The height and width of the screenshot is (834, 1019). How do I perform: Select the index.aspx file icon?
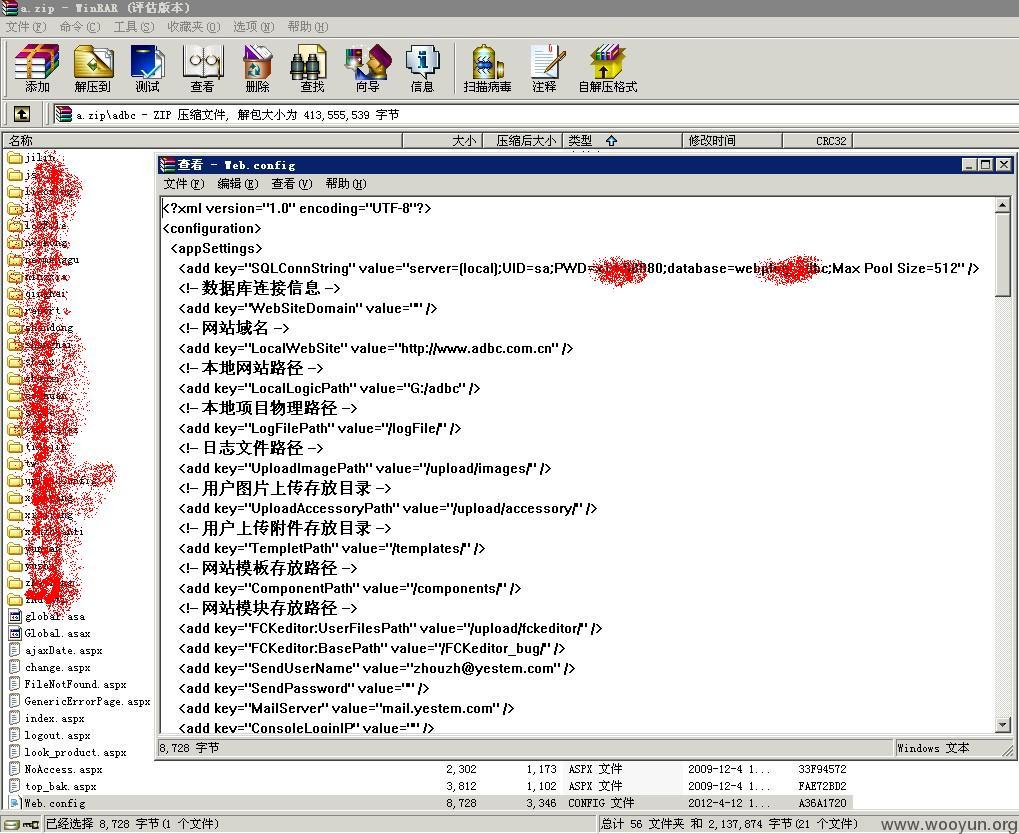15,718
